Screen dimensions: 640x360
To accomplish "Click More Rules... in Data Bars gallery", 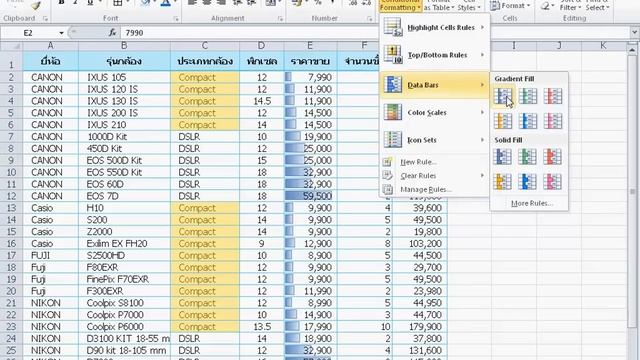I will pyautogui.click(x=532, y=203).
